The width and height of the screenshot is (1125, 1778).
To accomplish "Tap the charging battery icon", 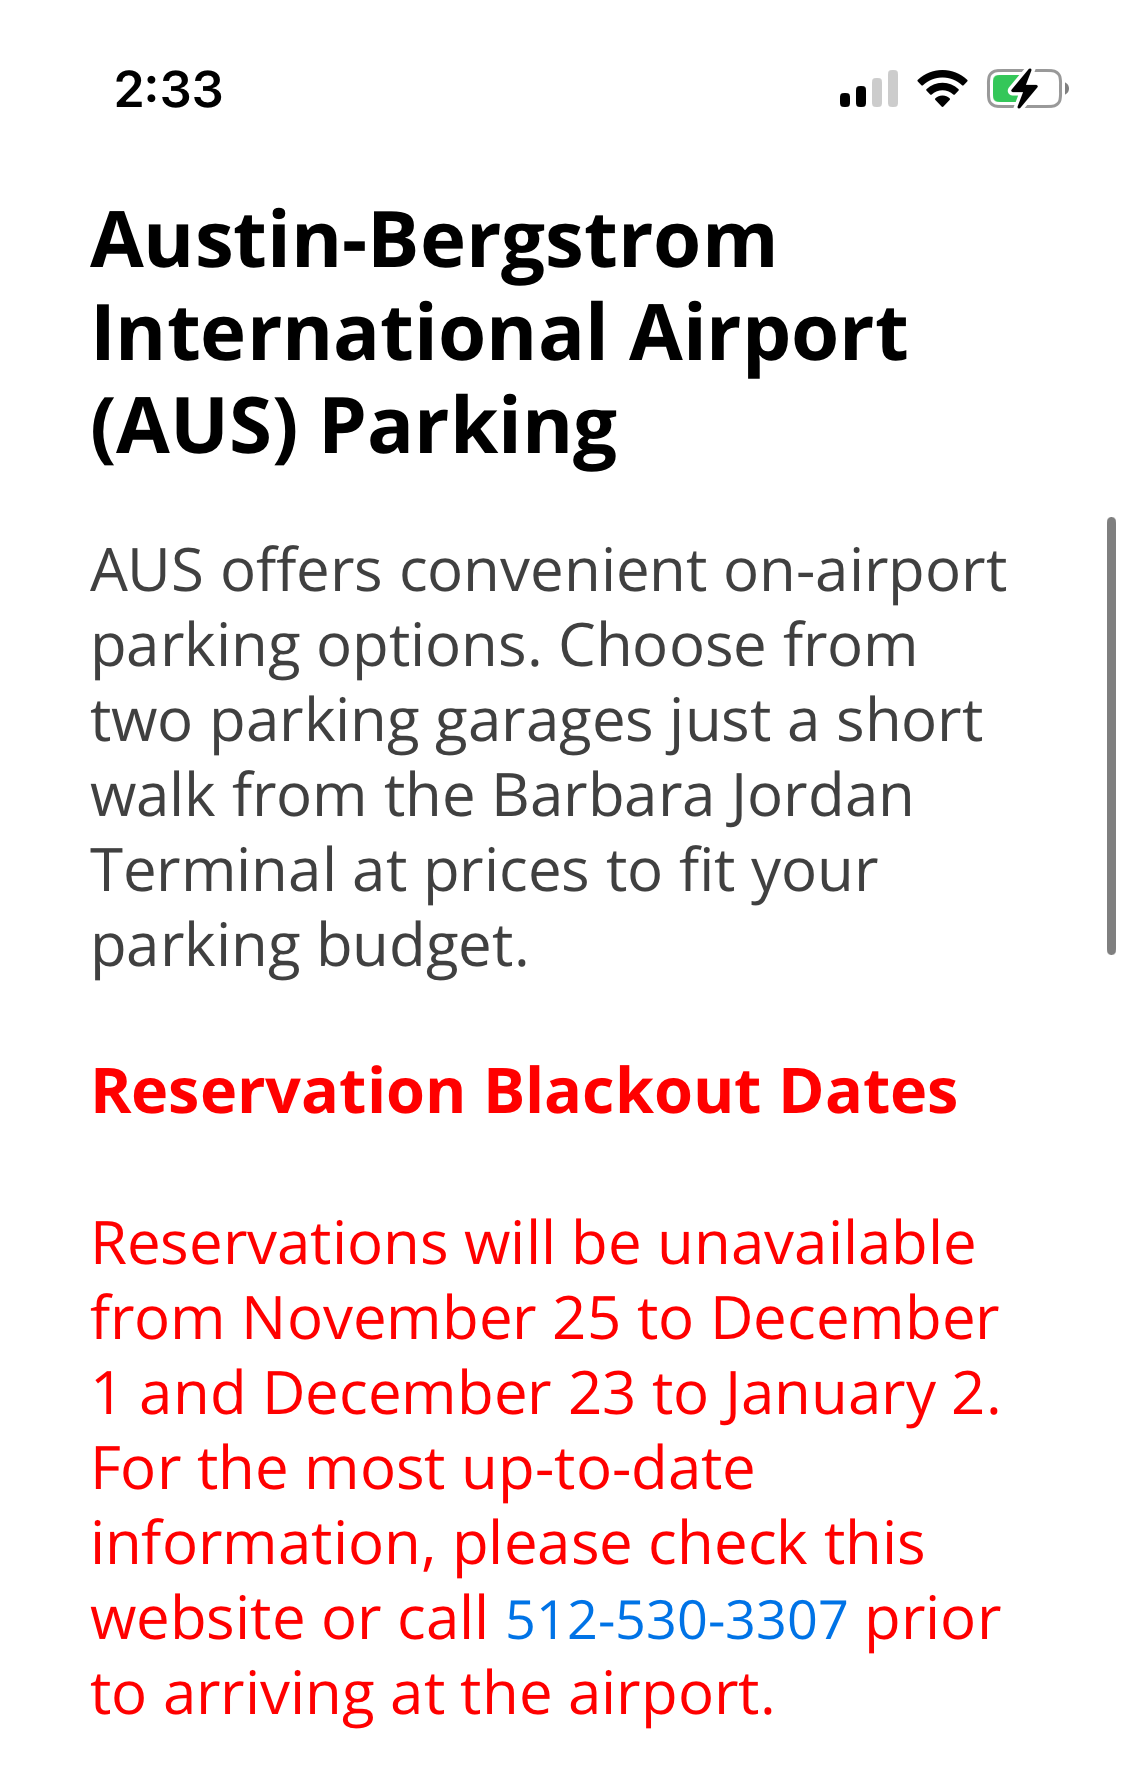I will click(1027, 90).
